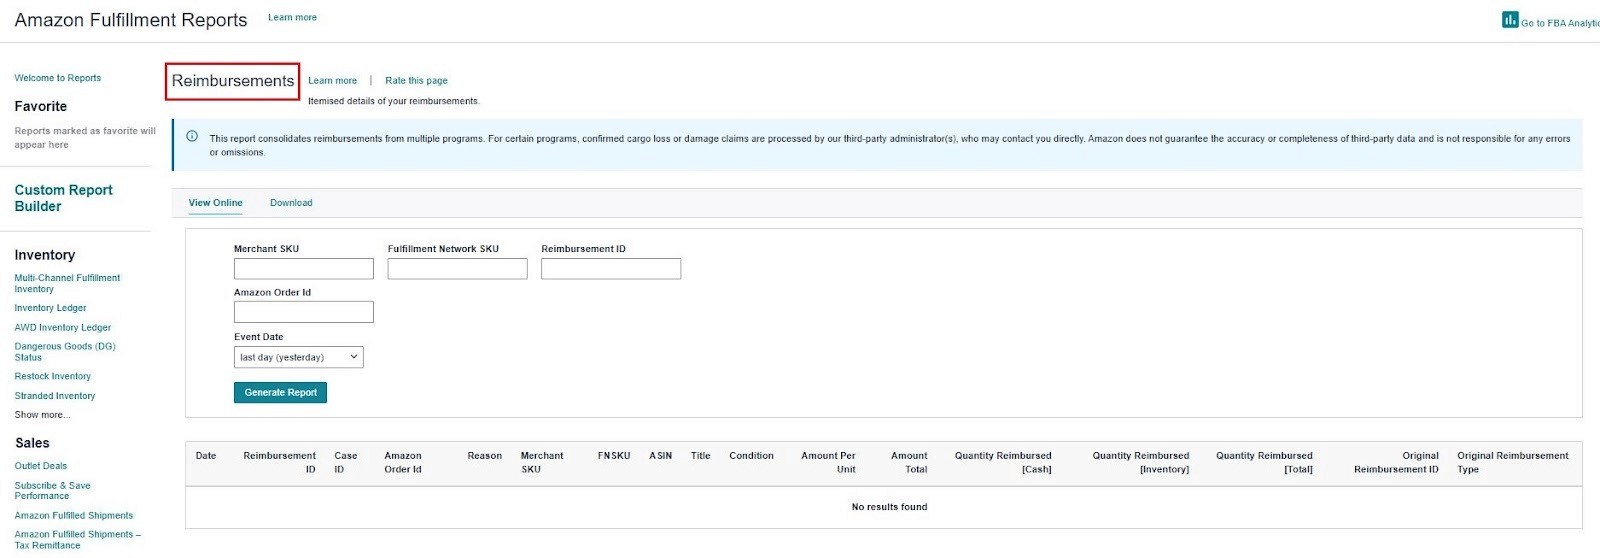Click Quantity Reimbursed [Total] column header
The image size is (1600, 558).
coord(1264,463)
